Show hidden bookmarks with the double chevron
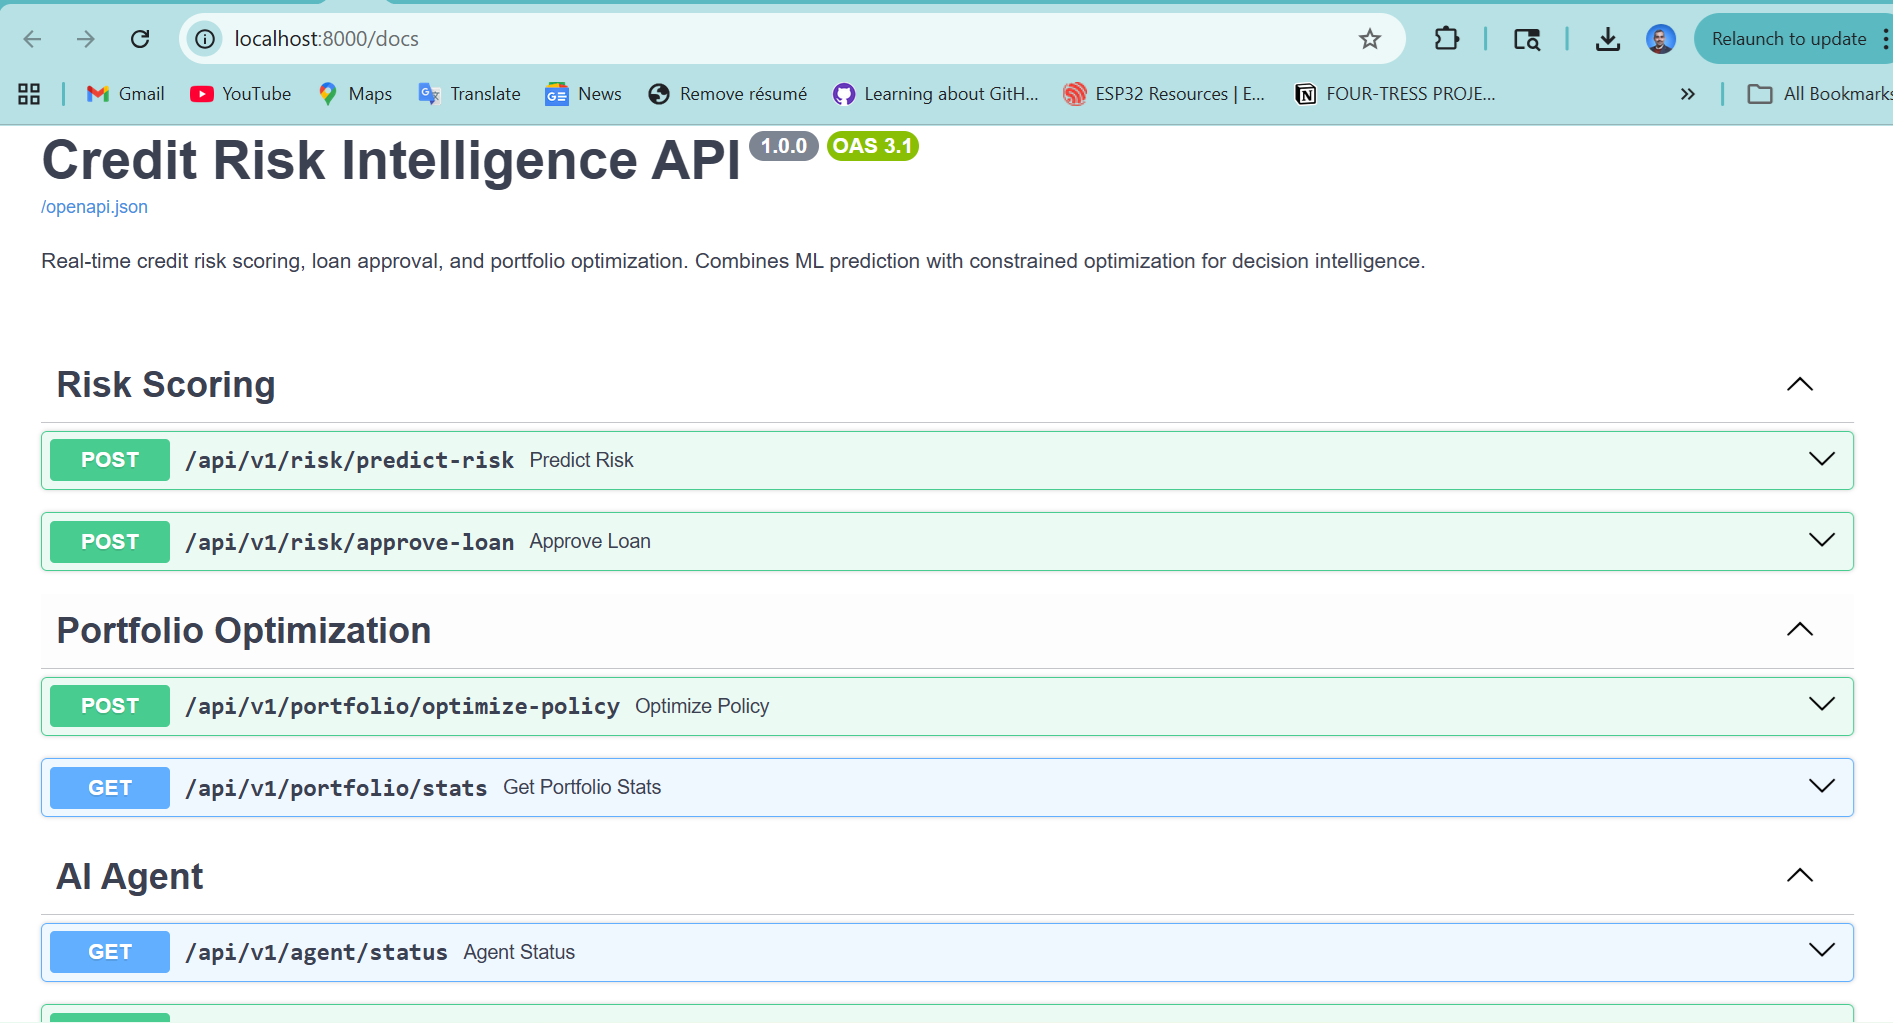1893x1023 pixels. click(x=1687, y=94)
